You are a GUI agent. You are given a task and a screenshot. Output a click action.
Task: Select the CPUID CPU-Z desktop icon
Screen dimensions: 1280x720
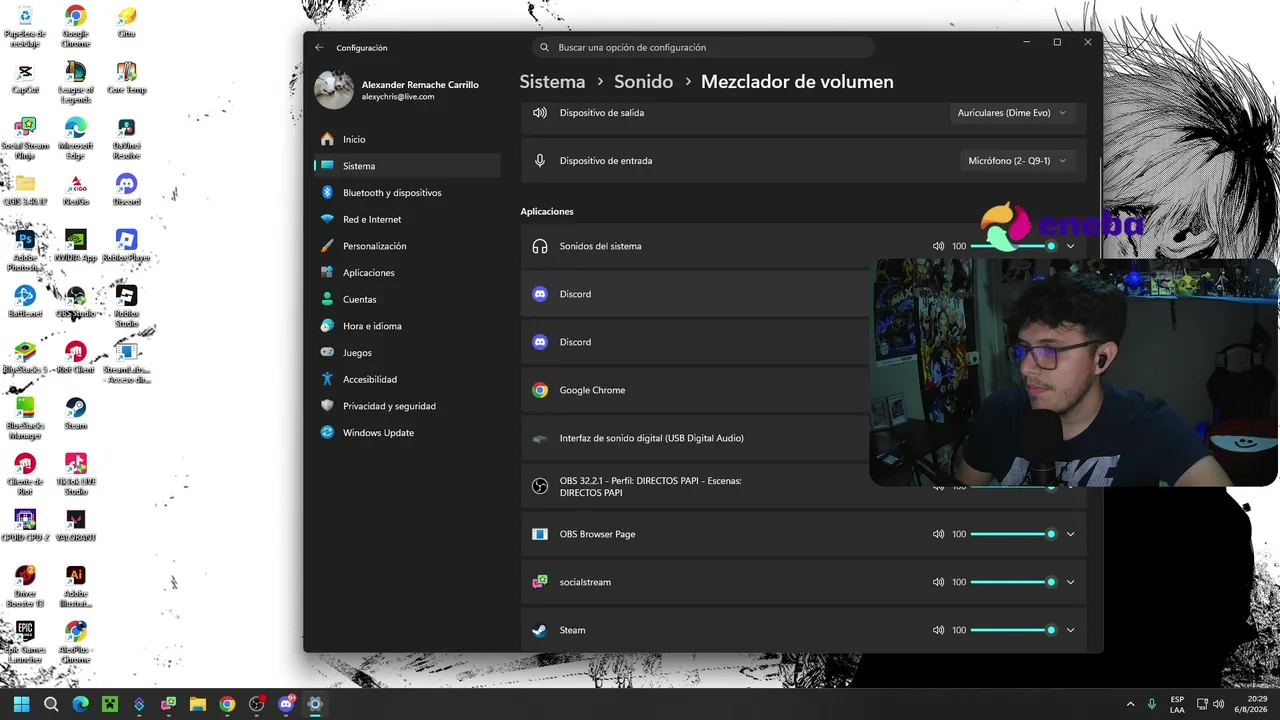pyautogui.click(x=25, y=527)
